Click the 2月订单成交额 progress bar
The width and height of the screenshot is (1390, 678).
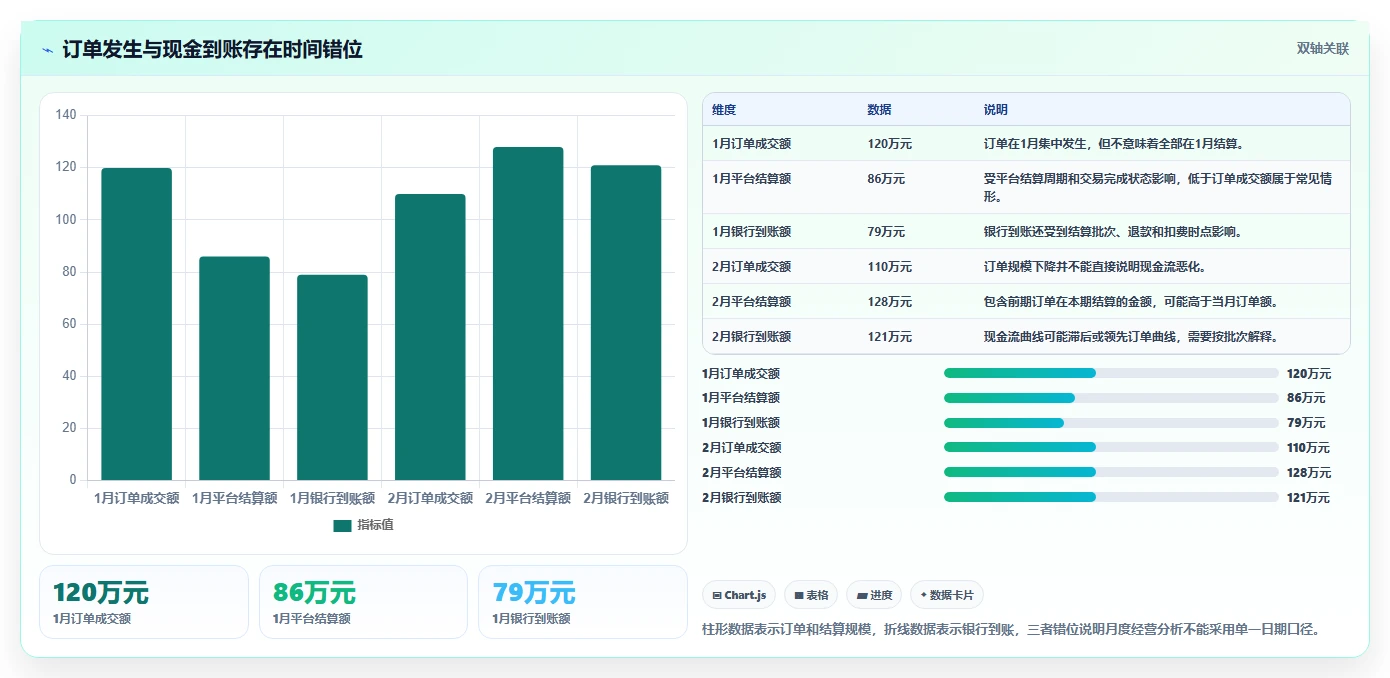(1111, 448)
